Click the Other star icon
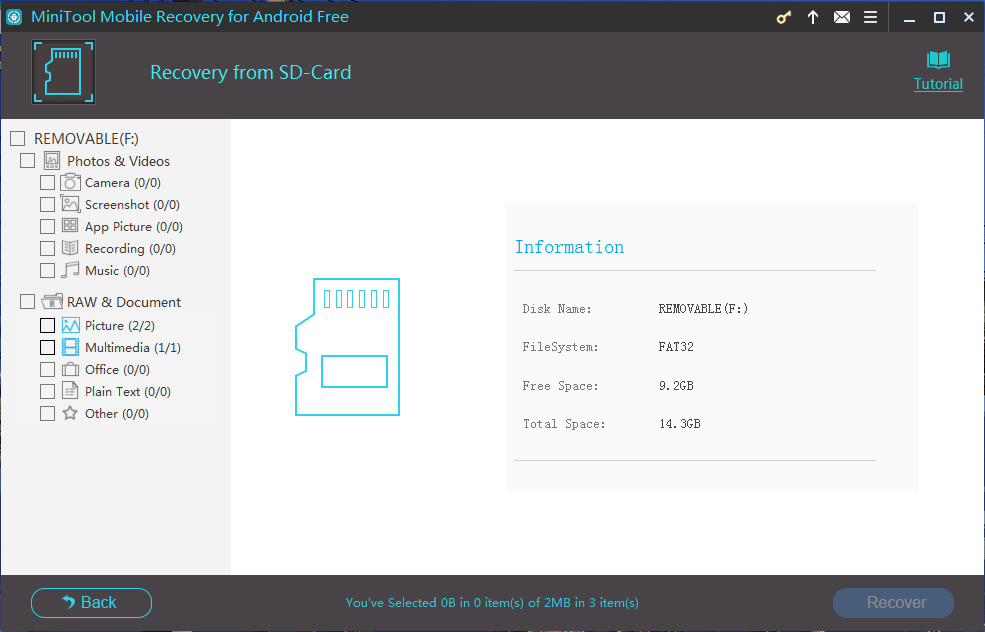 (x=70, y=413)
